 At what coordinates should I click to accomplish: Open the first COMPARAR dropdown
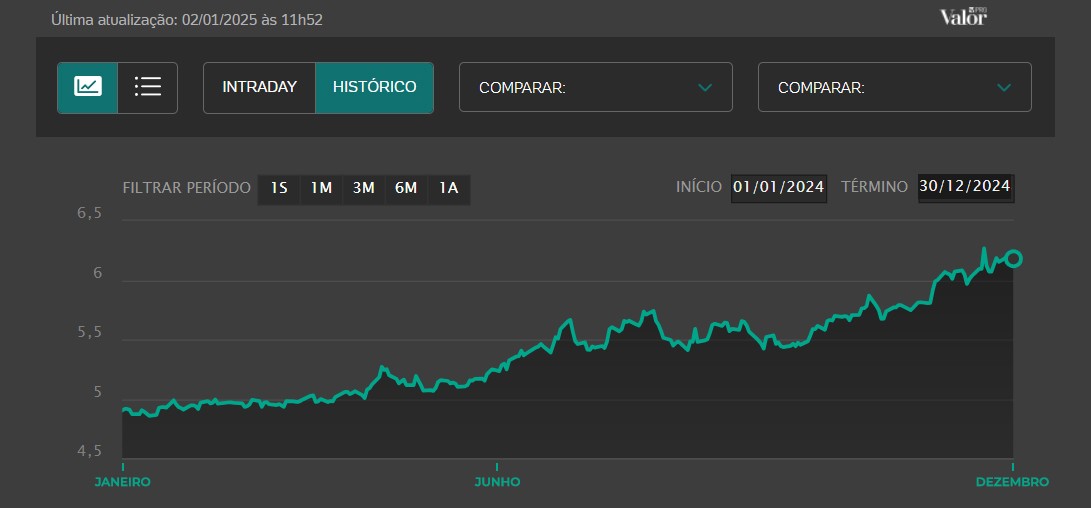click(595, 87)
